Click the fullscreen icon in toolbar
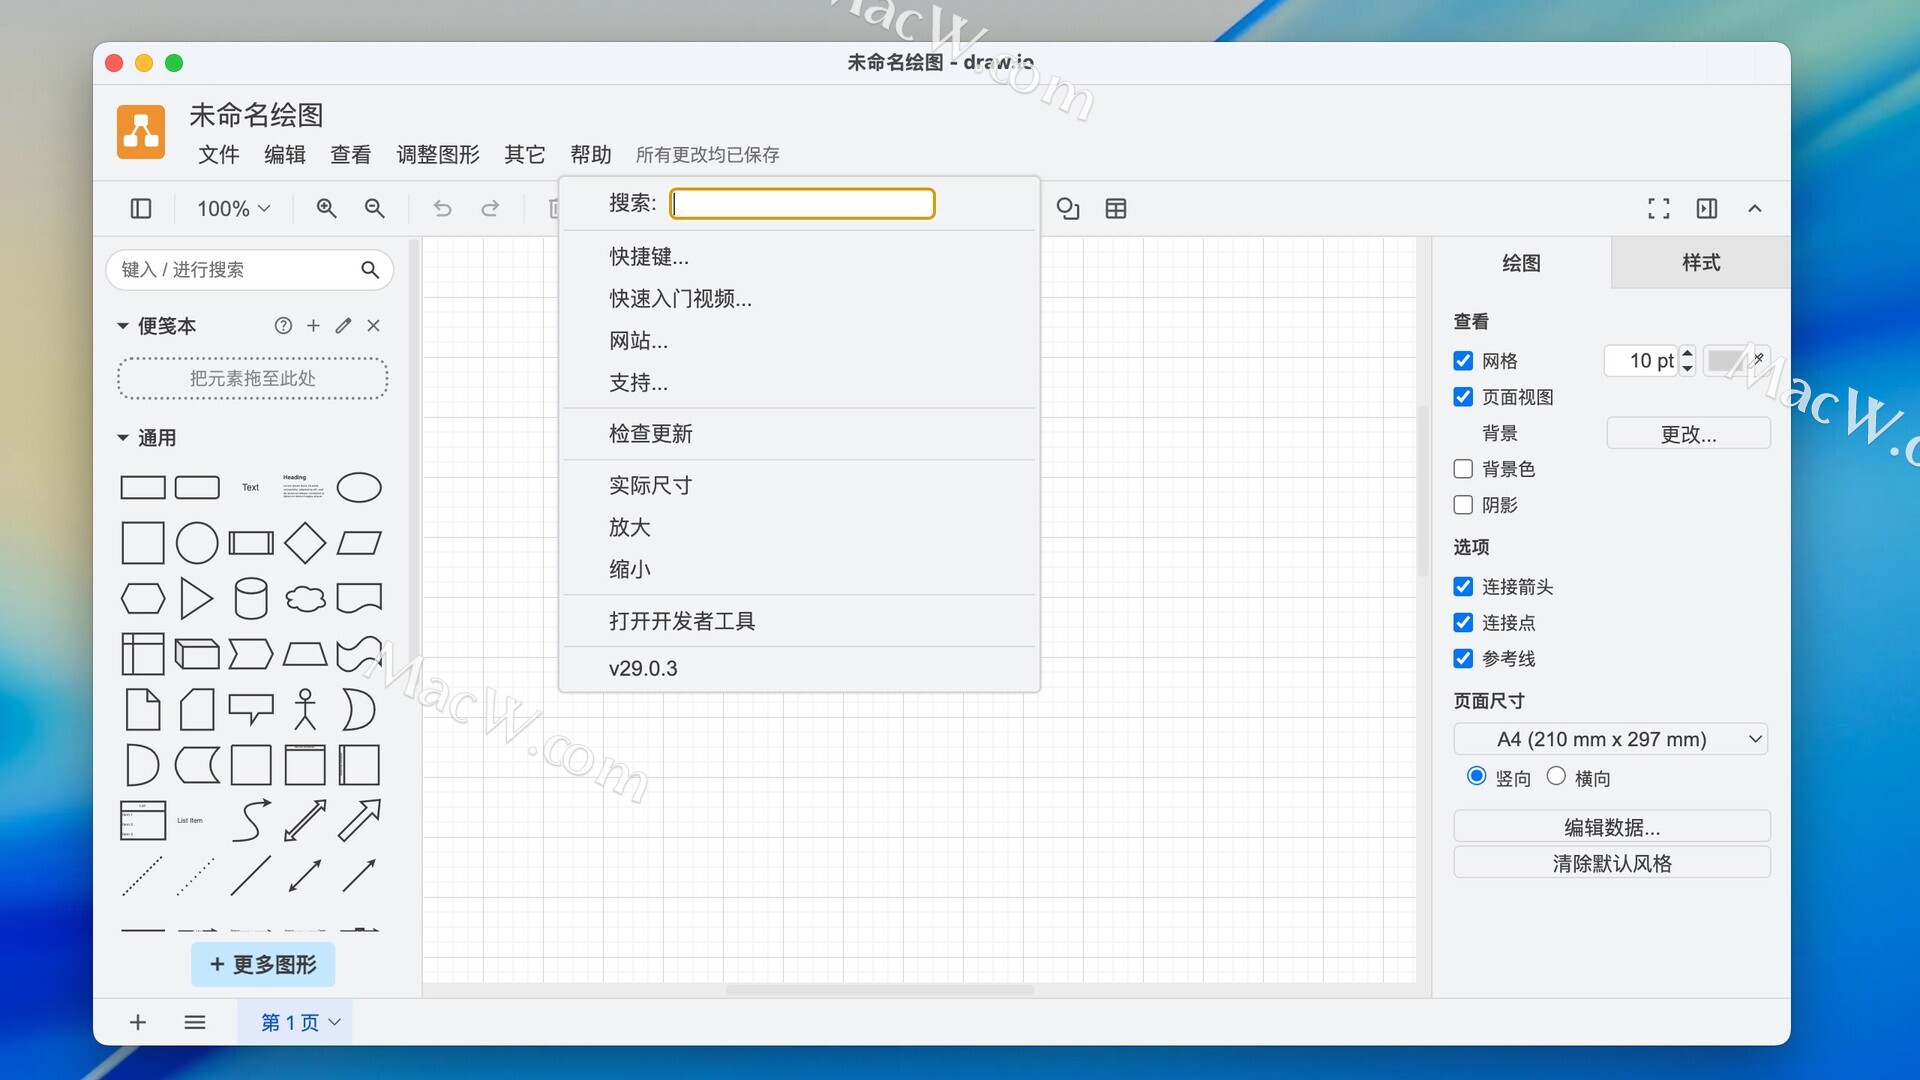The height and width of the screenshot is (1080, 1920). [x=1658, y=208]
